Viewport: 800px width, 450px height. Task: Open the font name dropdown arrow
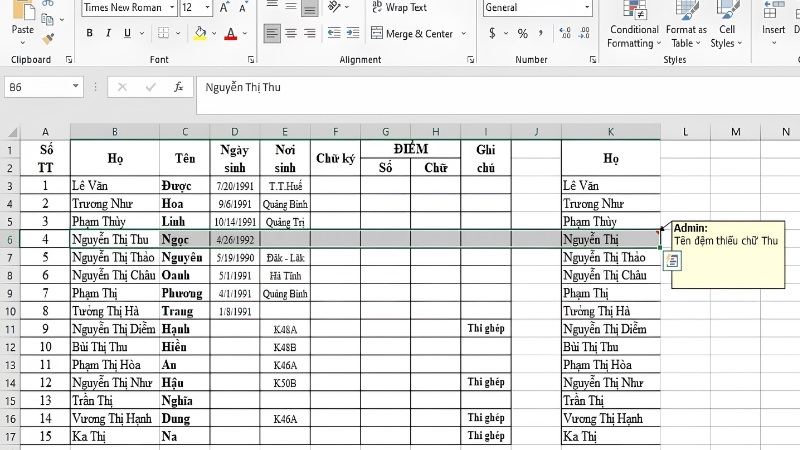point(172,7)
